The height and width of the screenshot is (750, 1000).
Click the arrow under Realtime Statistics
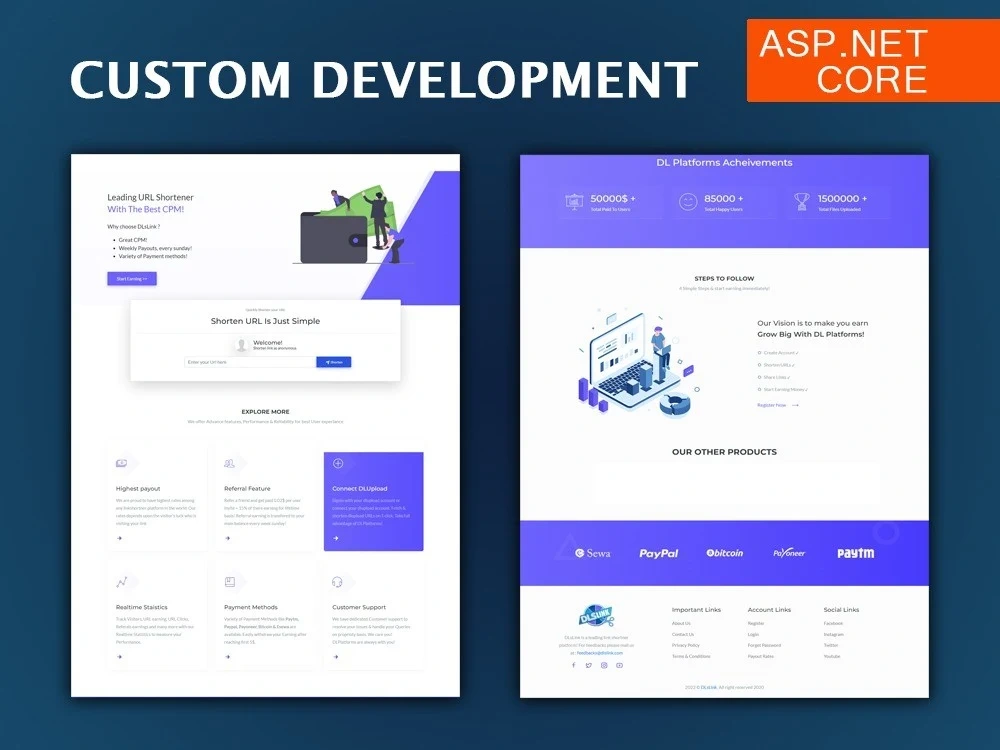119,657
